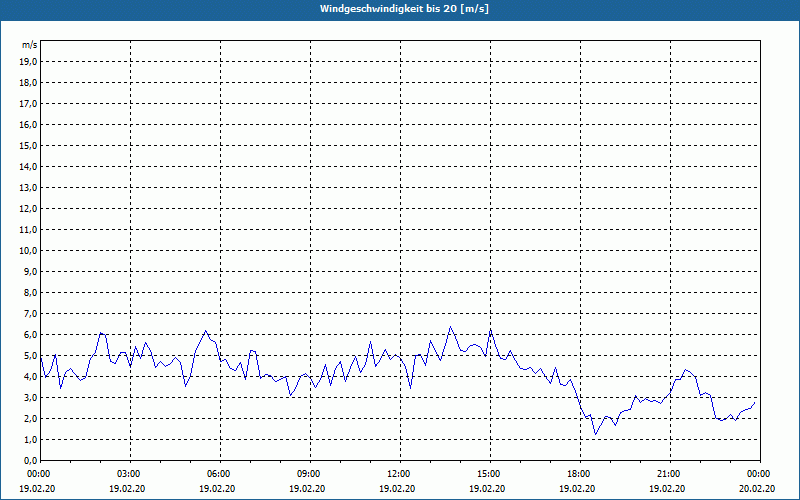Click the 03:00 time label
This screenshot has height=500, width=800.
pyautogui.click(x=131, y=474)
